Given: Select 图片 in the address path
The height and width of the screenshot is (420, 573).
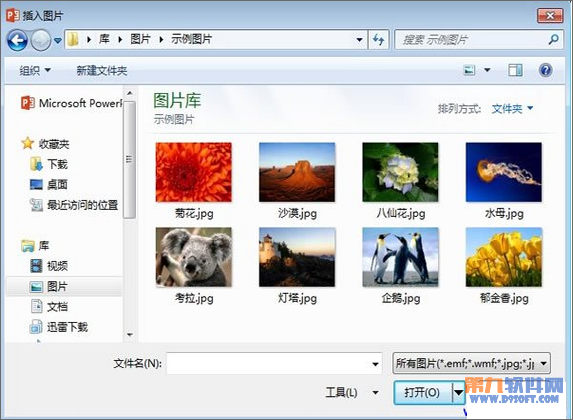Looking at the screenshot, I should (140, 39).
